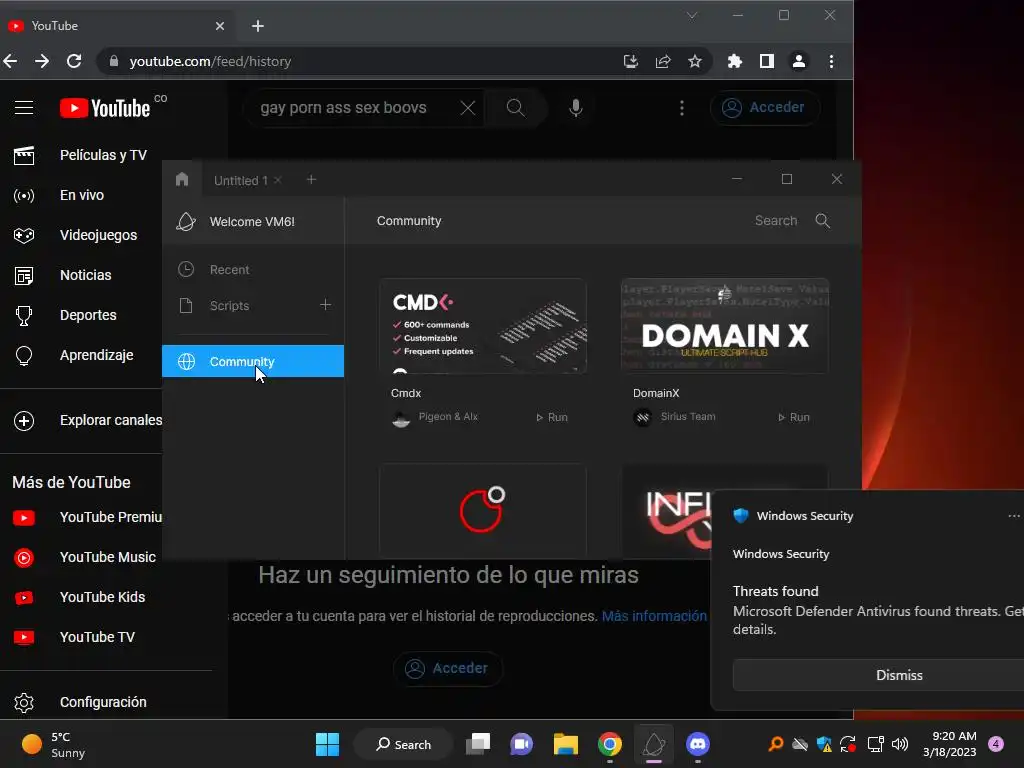
Task: Click the home icon in executor window
Action: point(182,180)
